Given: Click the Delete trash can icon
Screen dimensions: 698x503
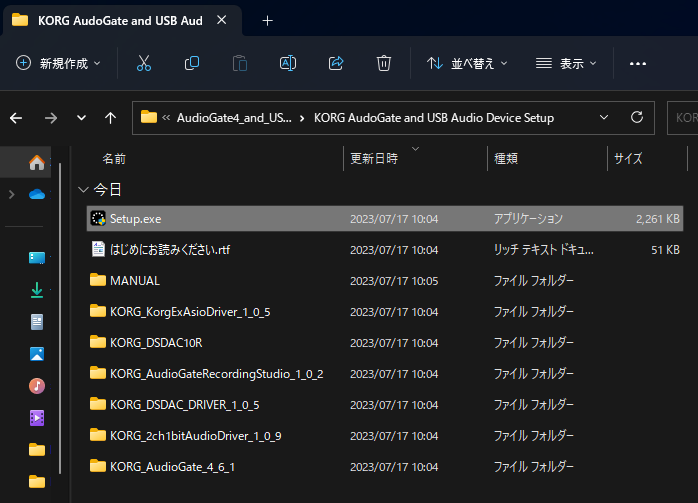Looking at the screenshot, I should point(384,63).
